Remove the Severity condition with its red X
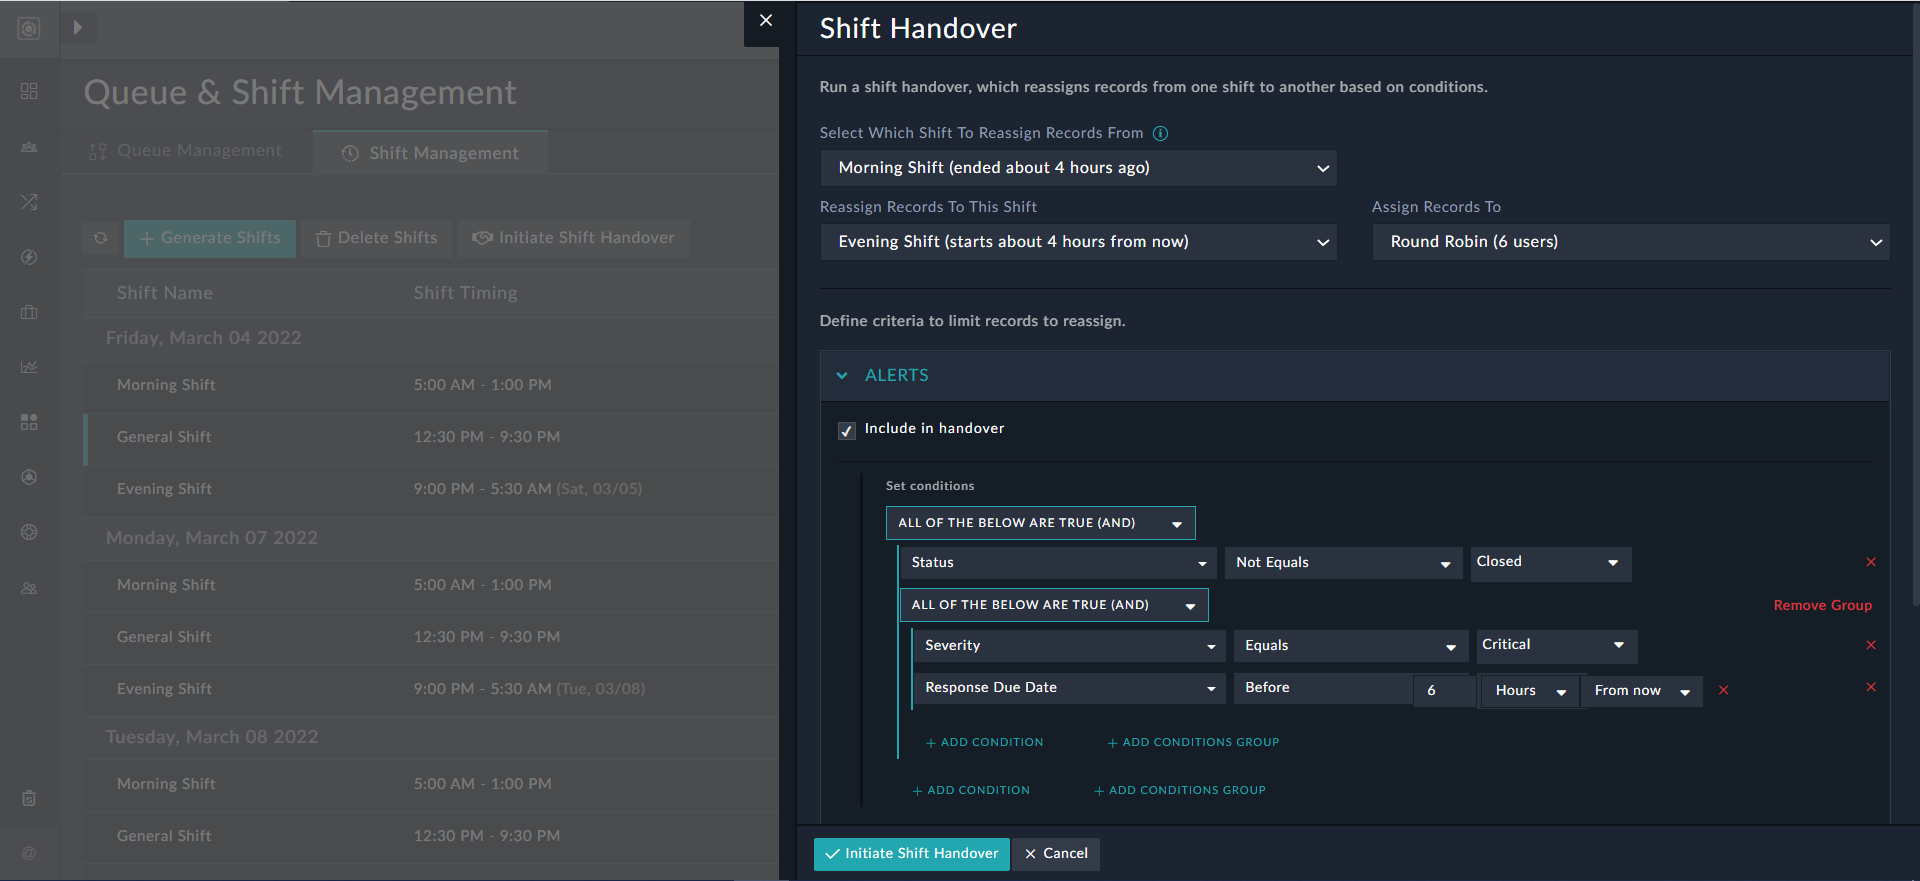Image resolution: width=1920 pixels, height=881 pixels. click(1871, 645)
